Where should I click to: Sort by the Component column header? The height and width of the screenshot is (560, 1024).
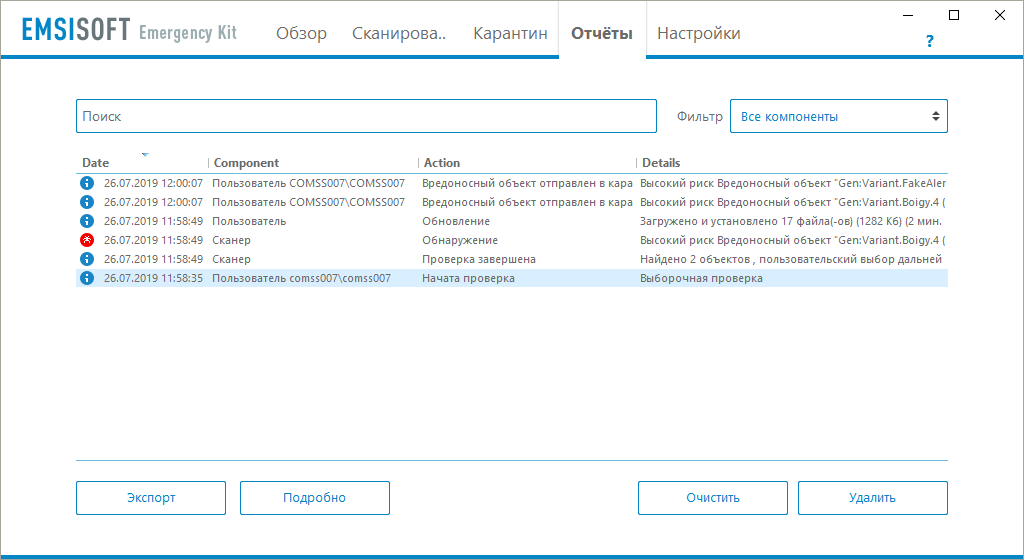pos(246,163)
